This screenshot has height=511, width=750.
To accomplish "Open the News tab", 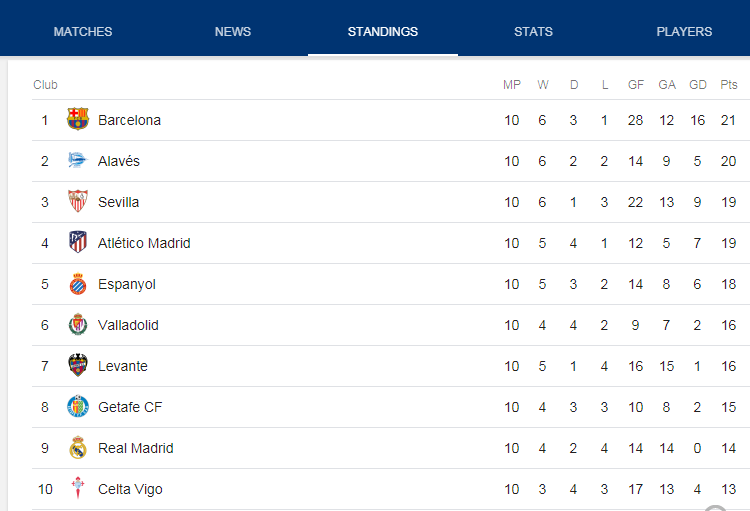I will pos(233,32).
